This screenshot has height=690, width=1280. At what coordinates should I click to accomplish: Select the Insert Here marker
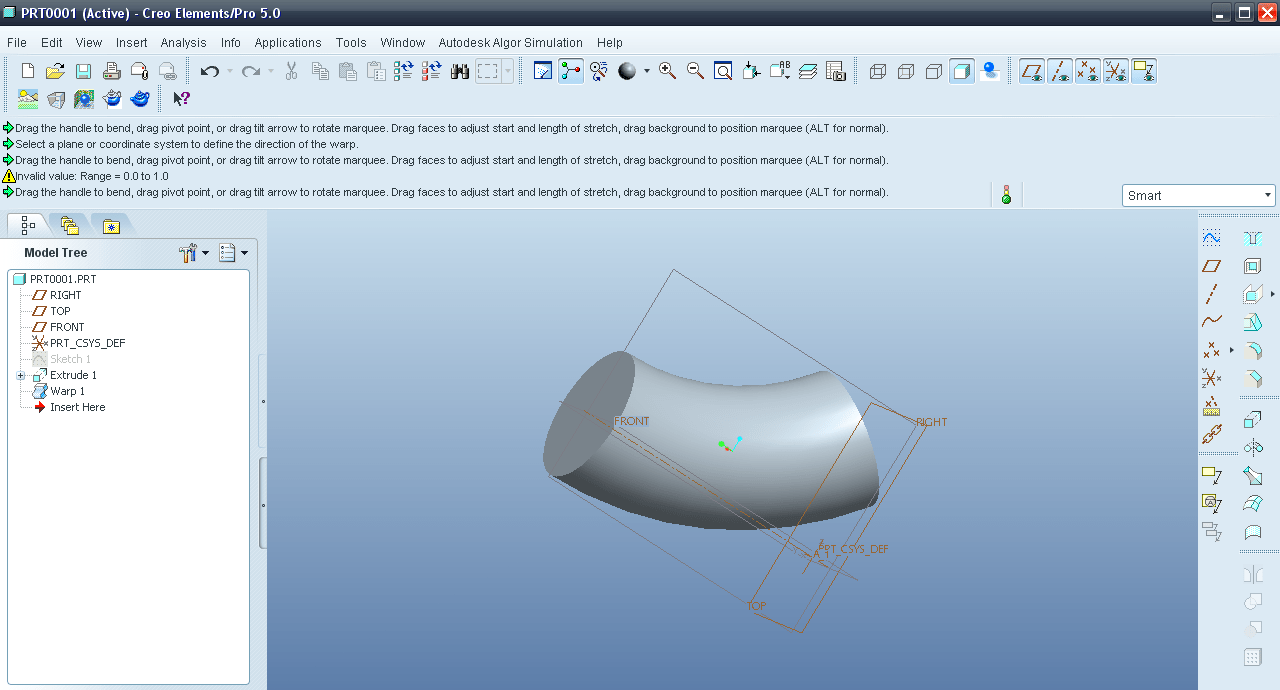point(77,407)
